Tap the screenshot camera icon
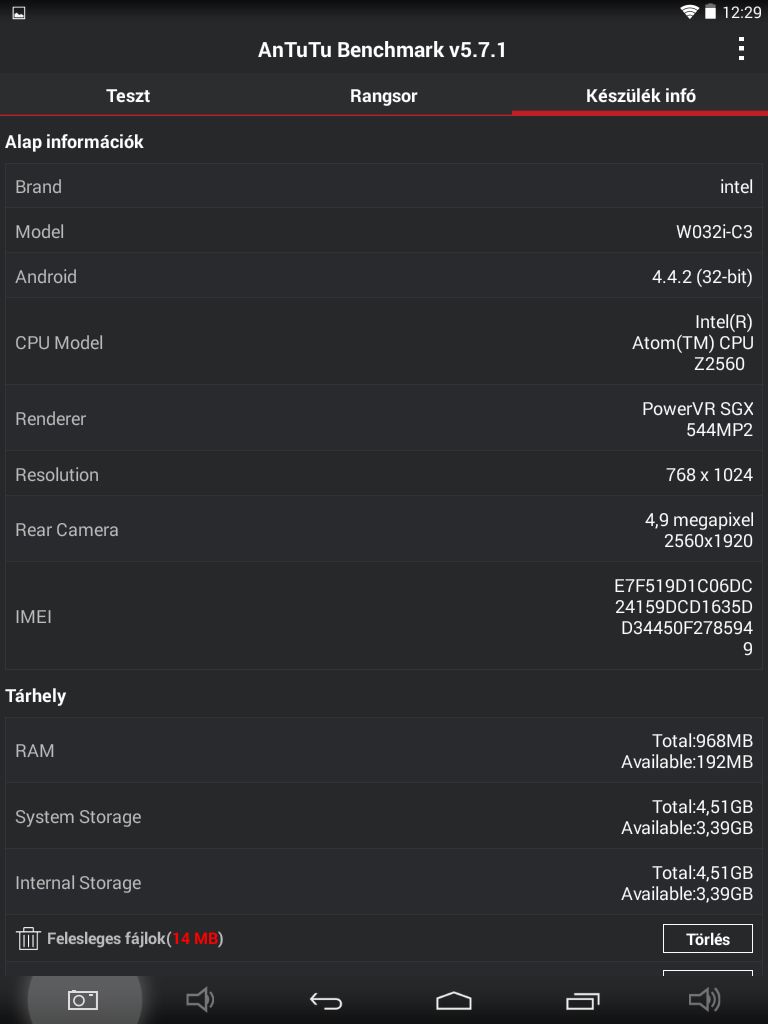This screenshot has width=768, height=1024. pos(83,999)
